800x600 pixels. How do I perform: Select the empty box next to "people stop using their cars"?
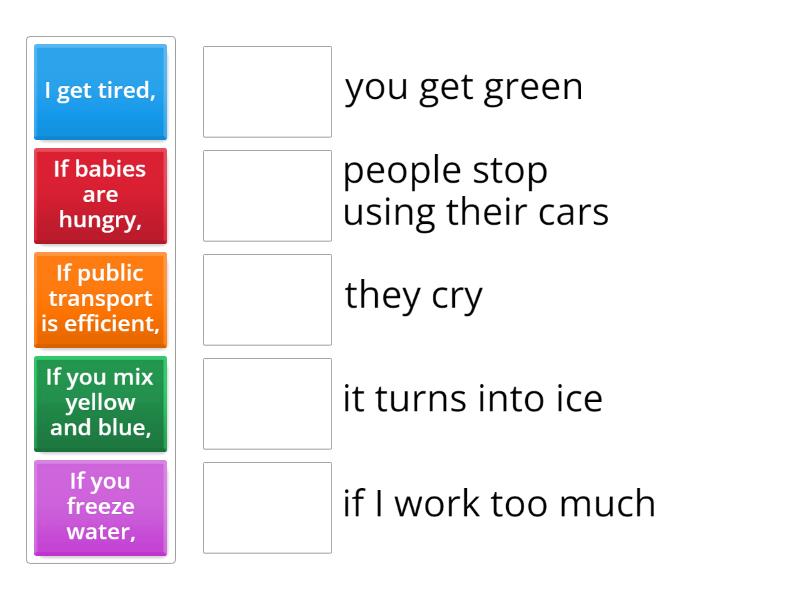[x=268, y=196]
